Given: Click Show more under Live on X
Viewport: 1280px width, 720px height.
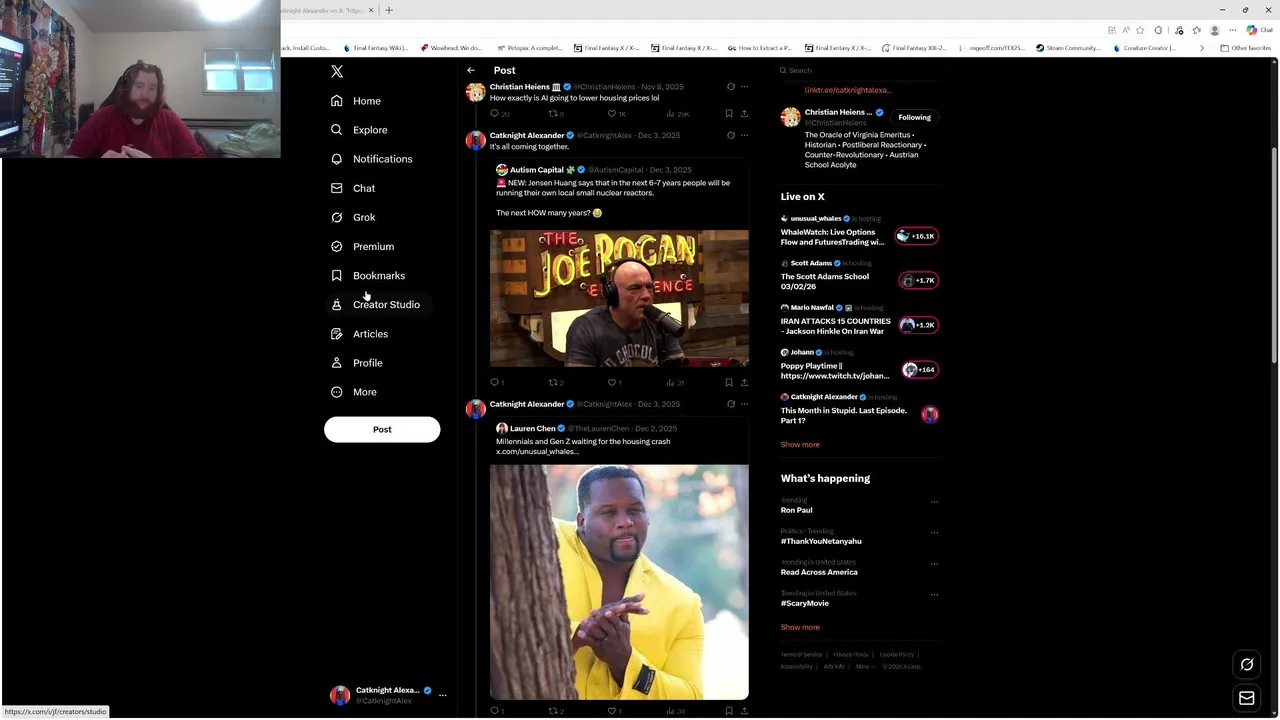Looking at the screenshot, I should [800, 444].
